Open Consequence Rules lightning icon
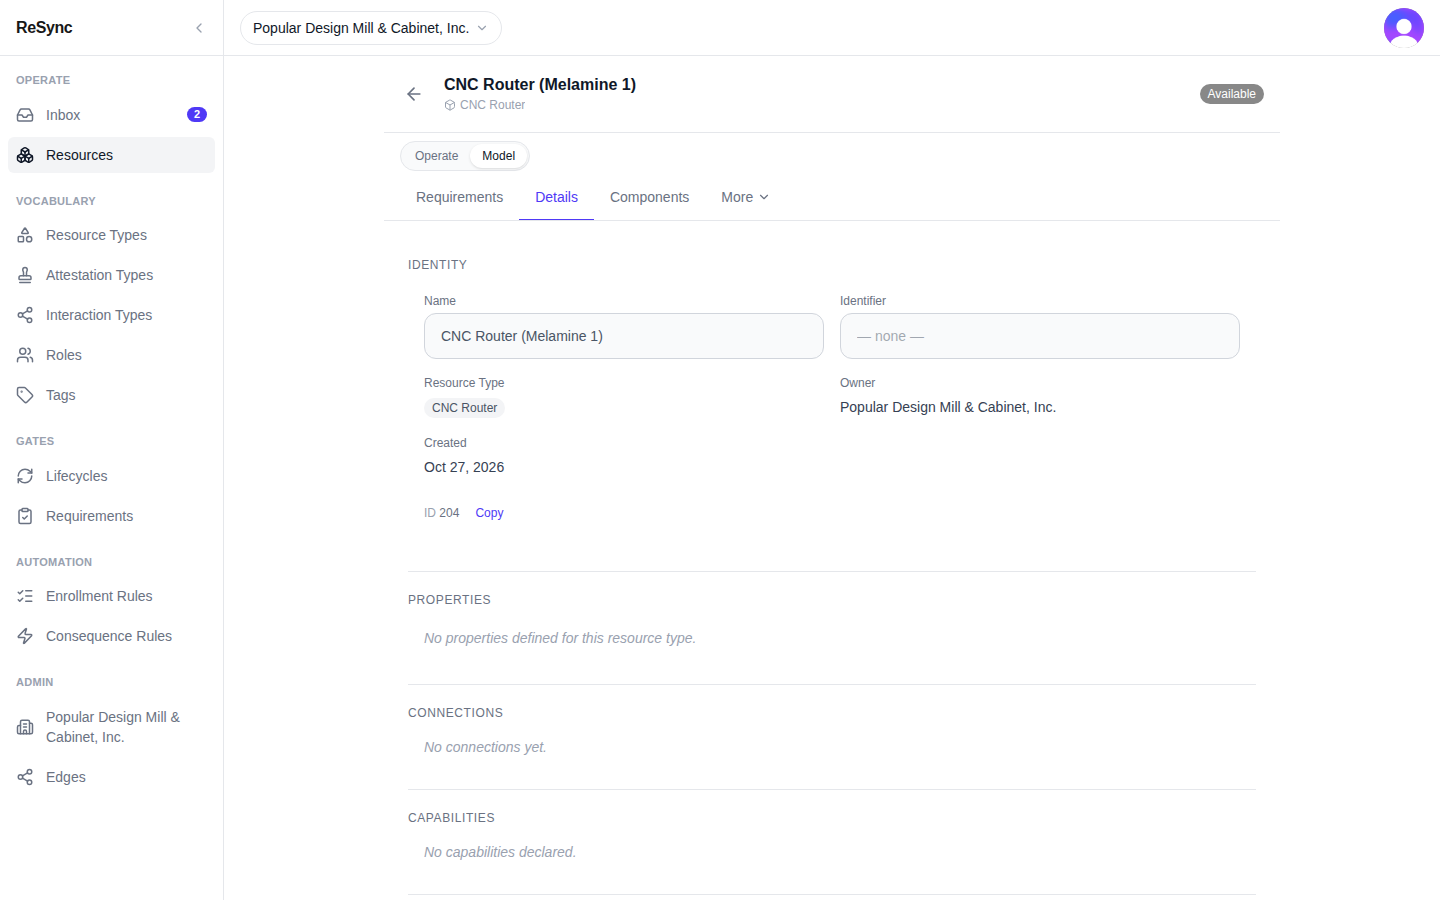Screen dimensions: 1440x900 point(25,636)
